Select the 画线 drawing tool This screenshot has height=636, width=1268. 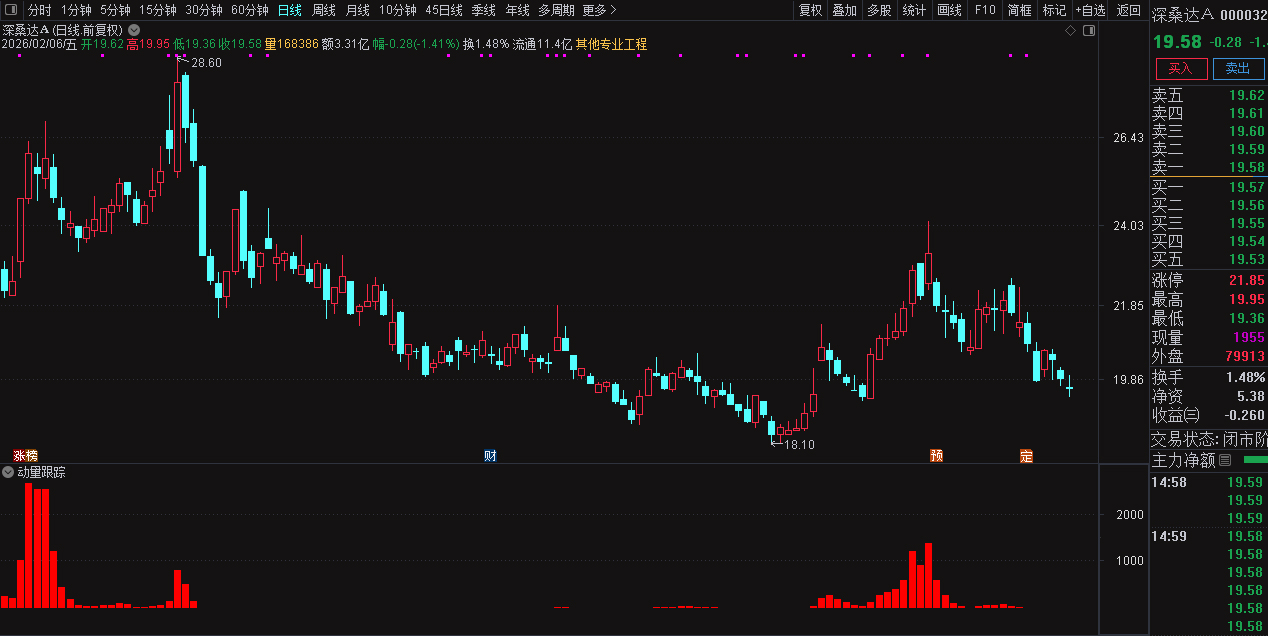coord(947,10)
